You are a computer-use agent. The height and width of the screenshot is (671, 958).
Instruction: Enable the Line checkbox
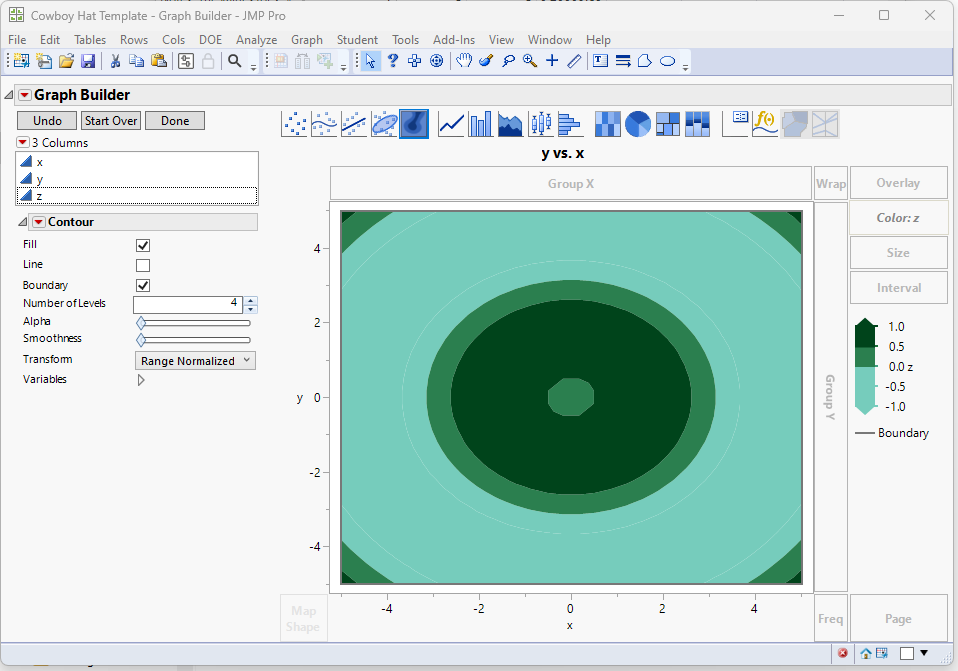click(x=143, y=265)
